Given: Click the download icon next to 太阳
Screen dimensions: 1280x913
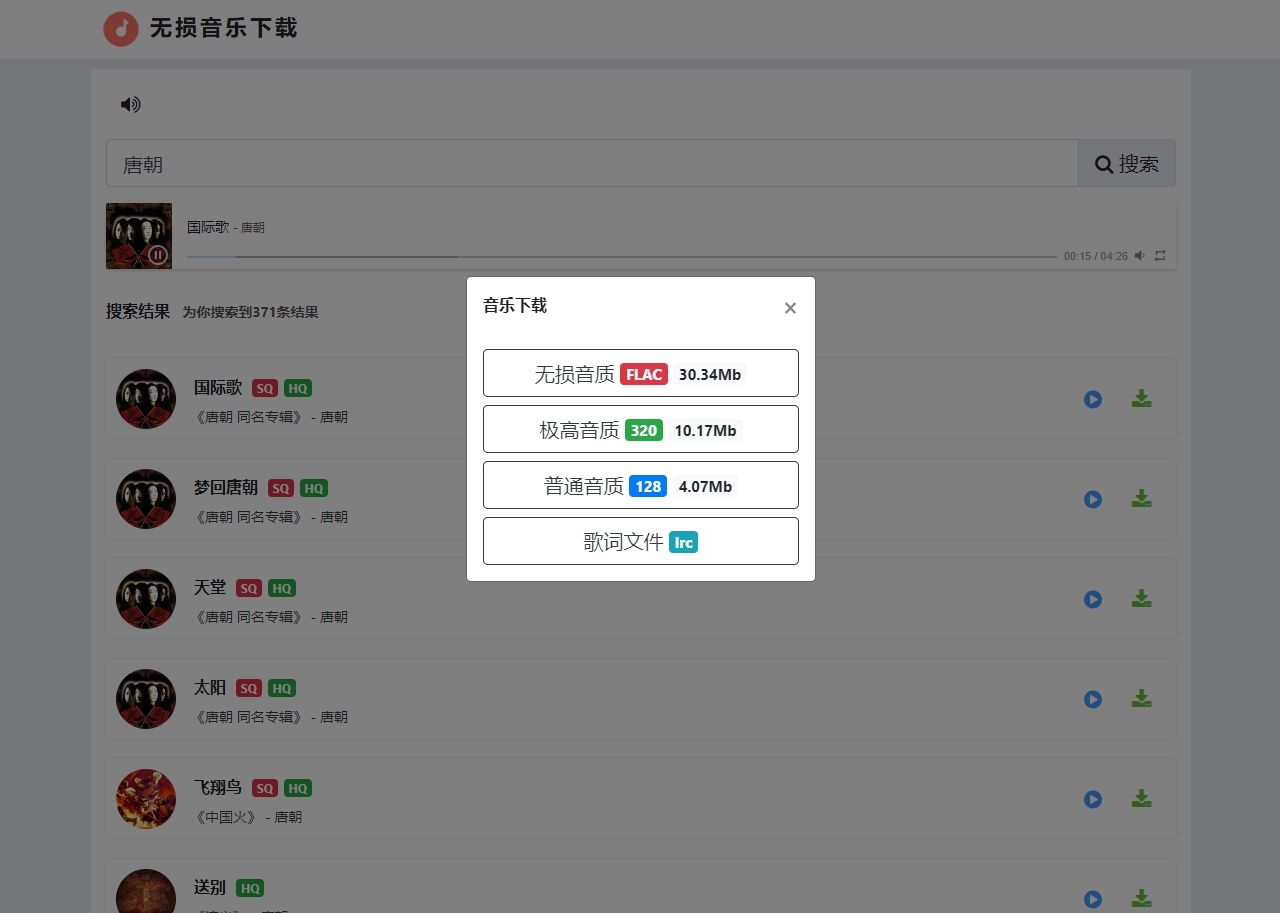Looking at the screenshot, I should (x=1141, y=698).
